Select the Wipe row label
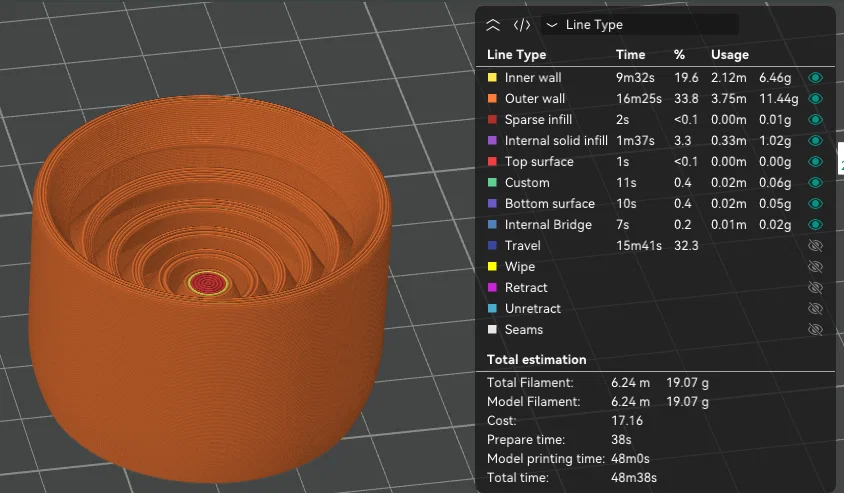Viewport: 844px width, 493px height. pos(519,266)
